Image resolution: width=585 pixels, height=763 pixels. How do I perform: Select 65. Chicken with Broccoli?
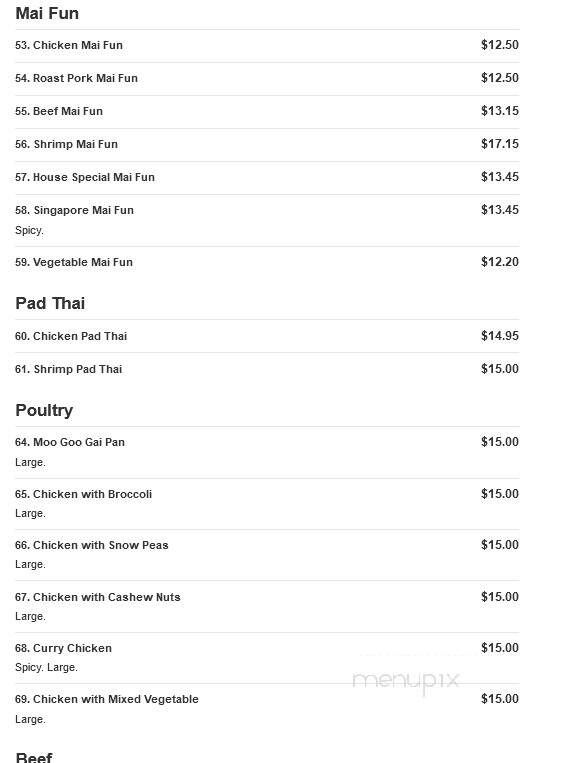coord(267,504)
